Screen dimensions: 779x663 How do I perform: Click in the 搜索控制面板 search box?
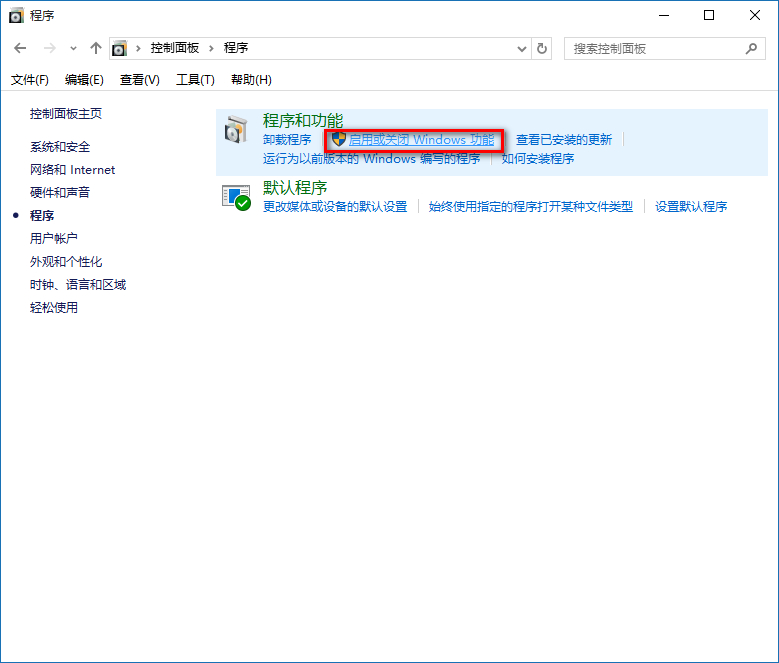(x=655, y=48)
